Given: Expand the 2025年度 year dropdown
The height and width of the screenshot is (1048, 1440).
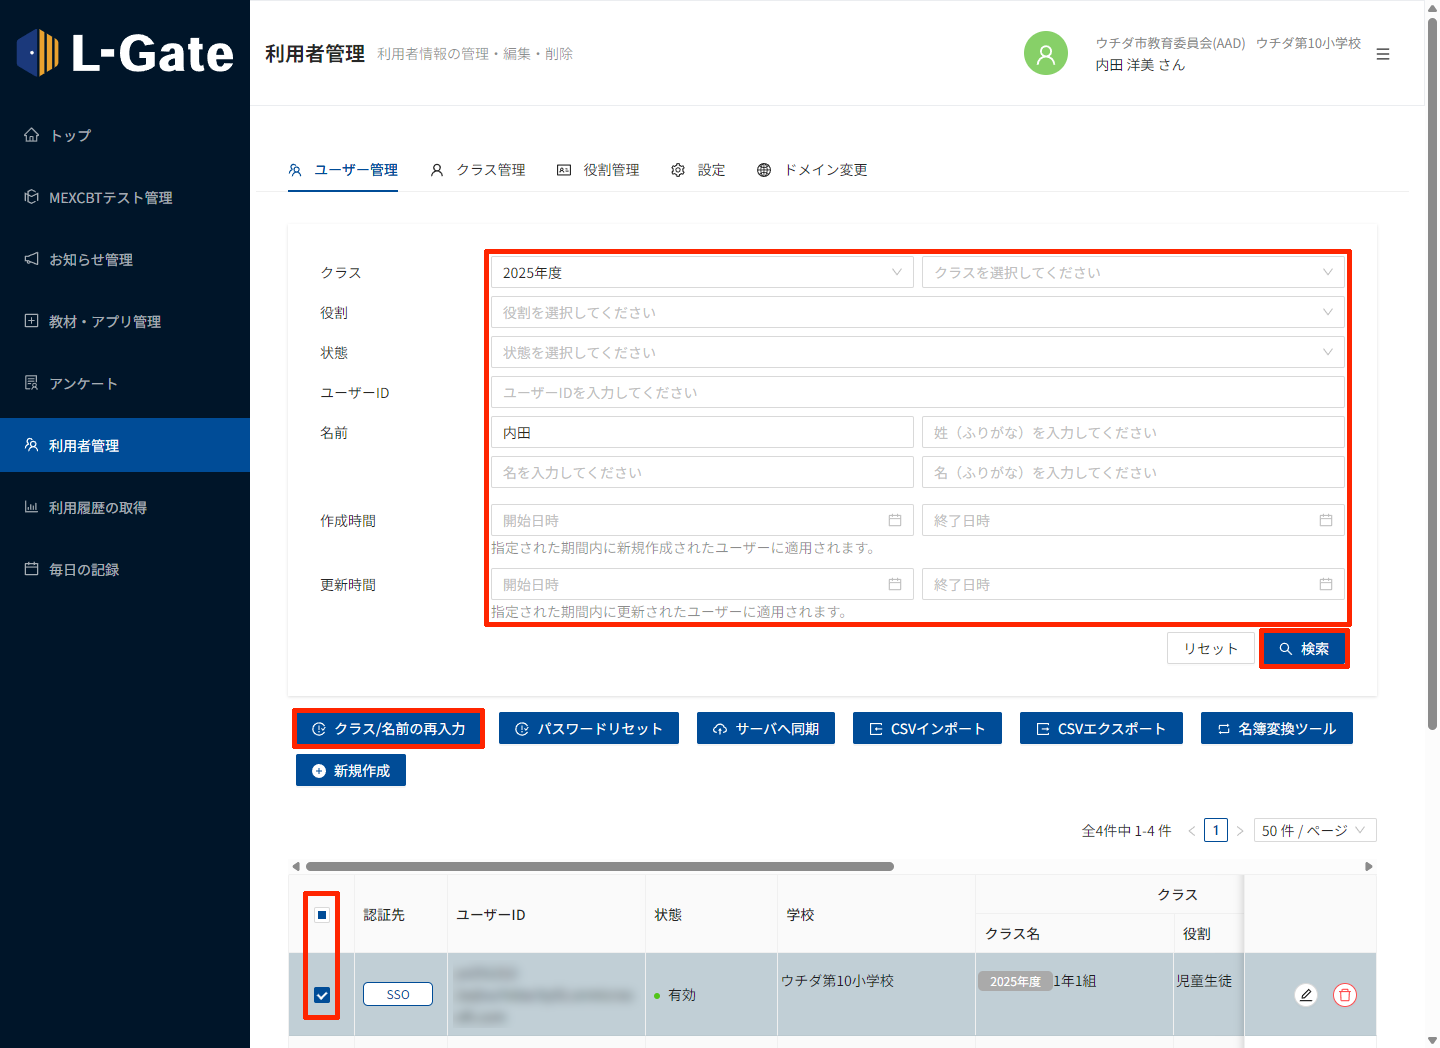Looking at the screenshot, I should coord(701,273).
